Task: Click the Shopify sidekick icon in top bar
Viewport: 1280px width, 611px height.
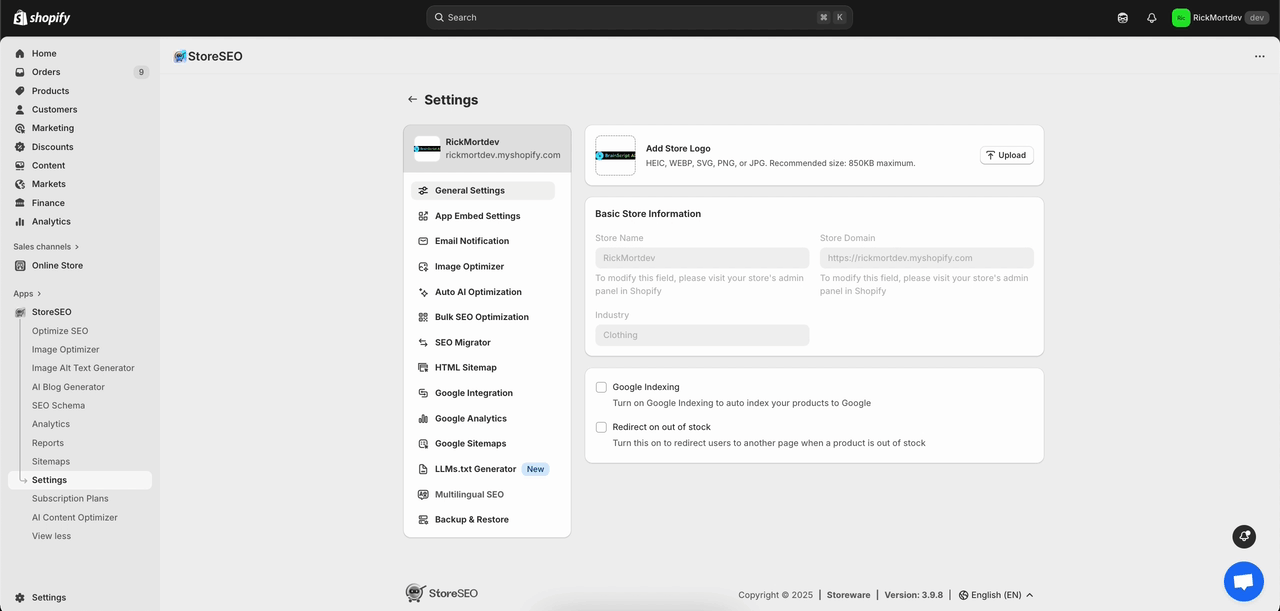Action: tap(1123, 18)
